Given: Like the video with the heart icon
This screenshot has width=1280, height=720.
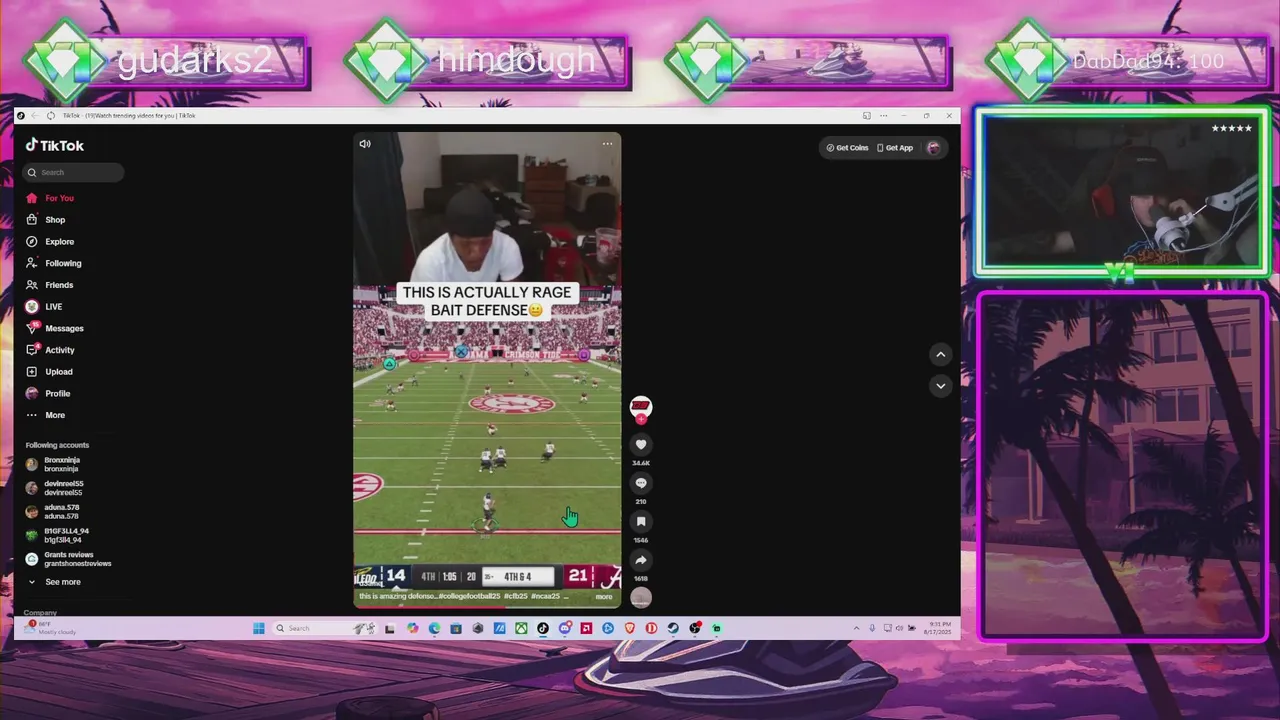Looking at the screenshot, I should (641, 445).
